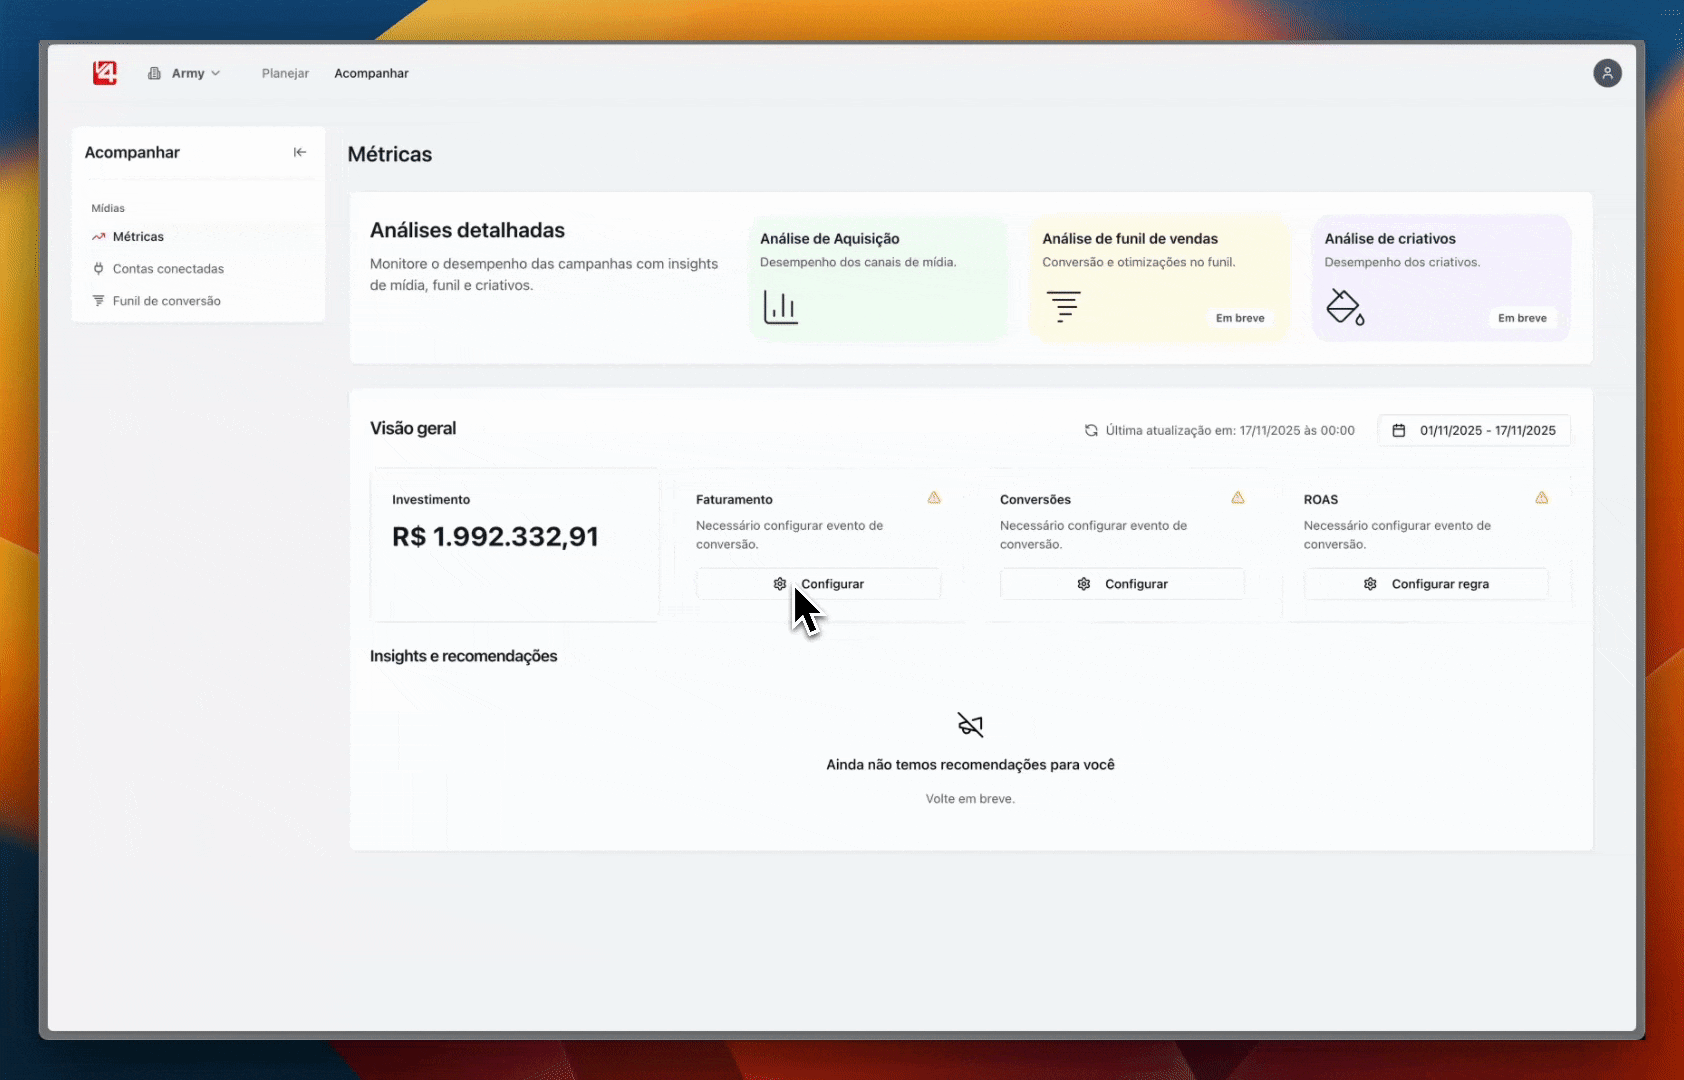Click the paint bucket icon in criativos card
The height and width of the screenshot is (1080, 1684).
pos(1345,307)
